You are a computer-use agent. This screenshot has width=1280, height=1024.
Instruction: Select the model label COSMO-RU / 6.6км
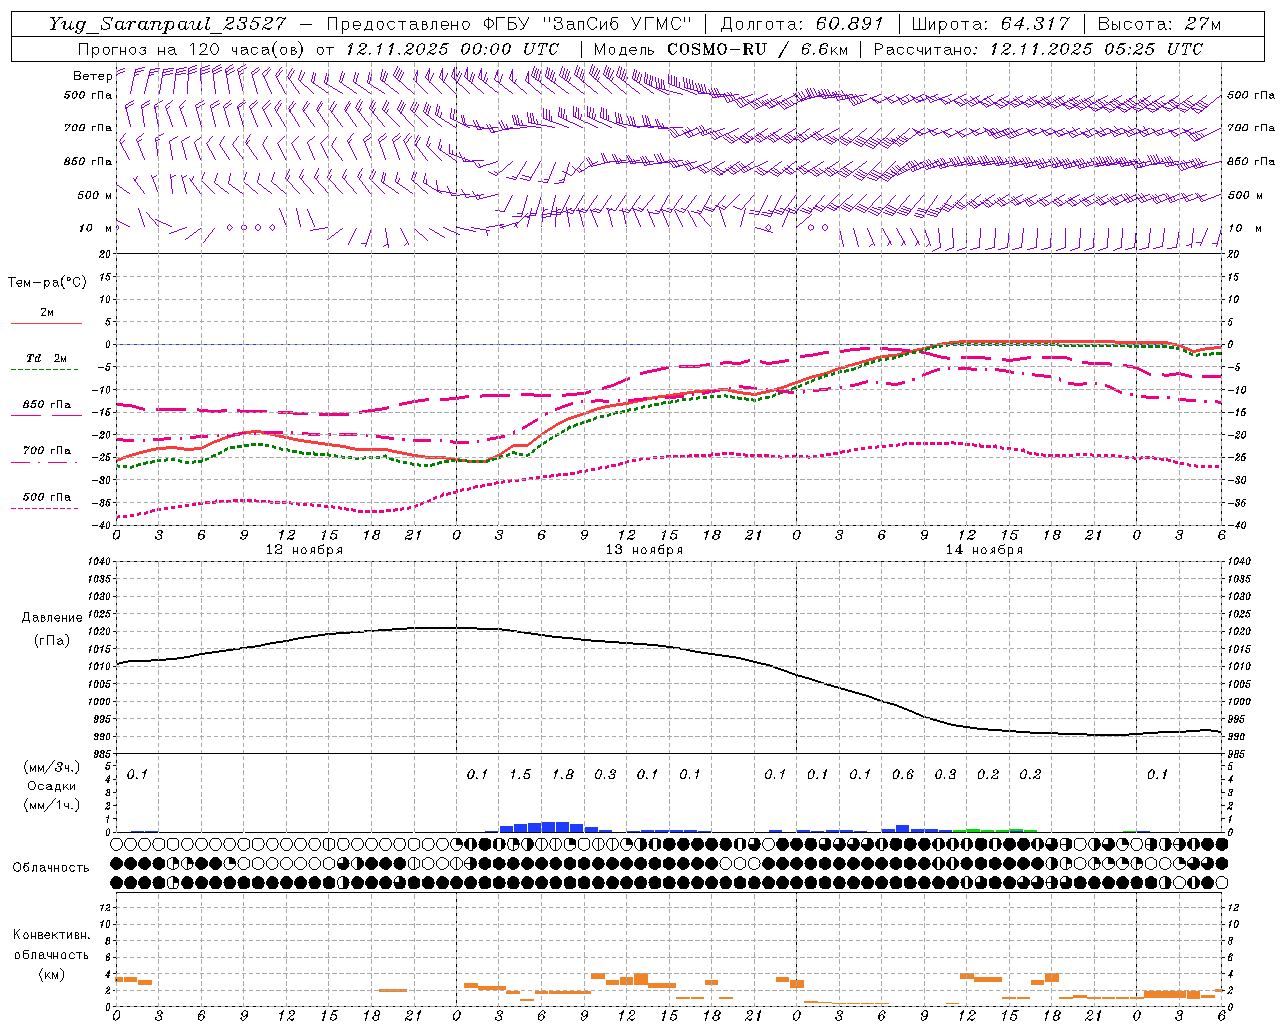(x=755, y=49)
